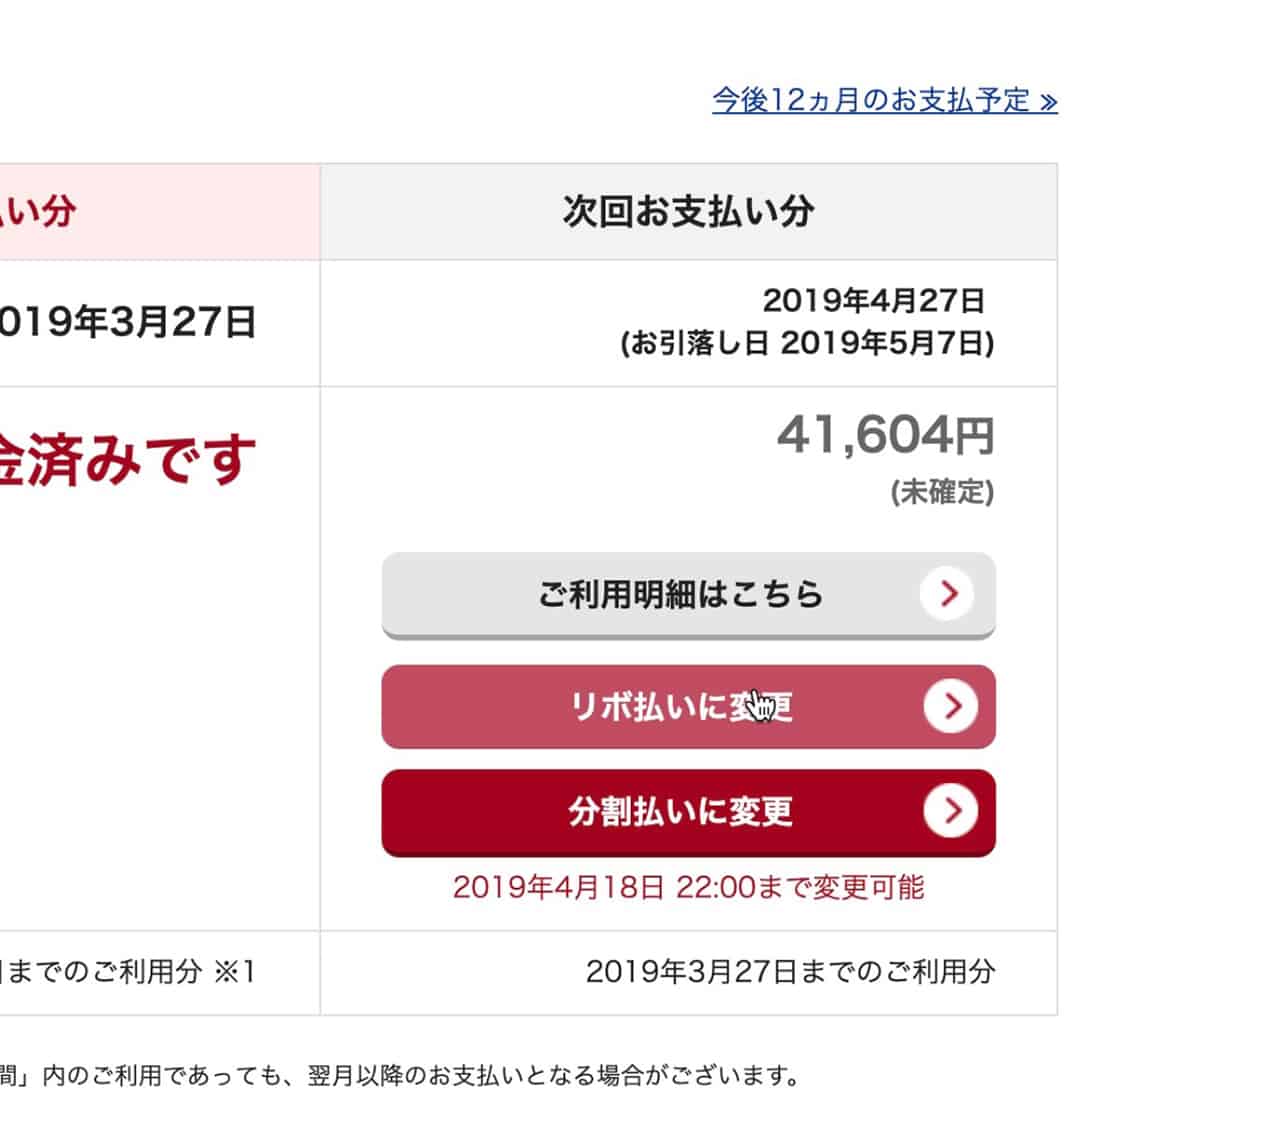Click the 22:00まで変更可能 deadline notice
The width and height of the screenshot is (1280, 1140).
click(688, 887)
